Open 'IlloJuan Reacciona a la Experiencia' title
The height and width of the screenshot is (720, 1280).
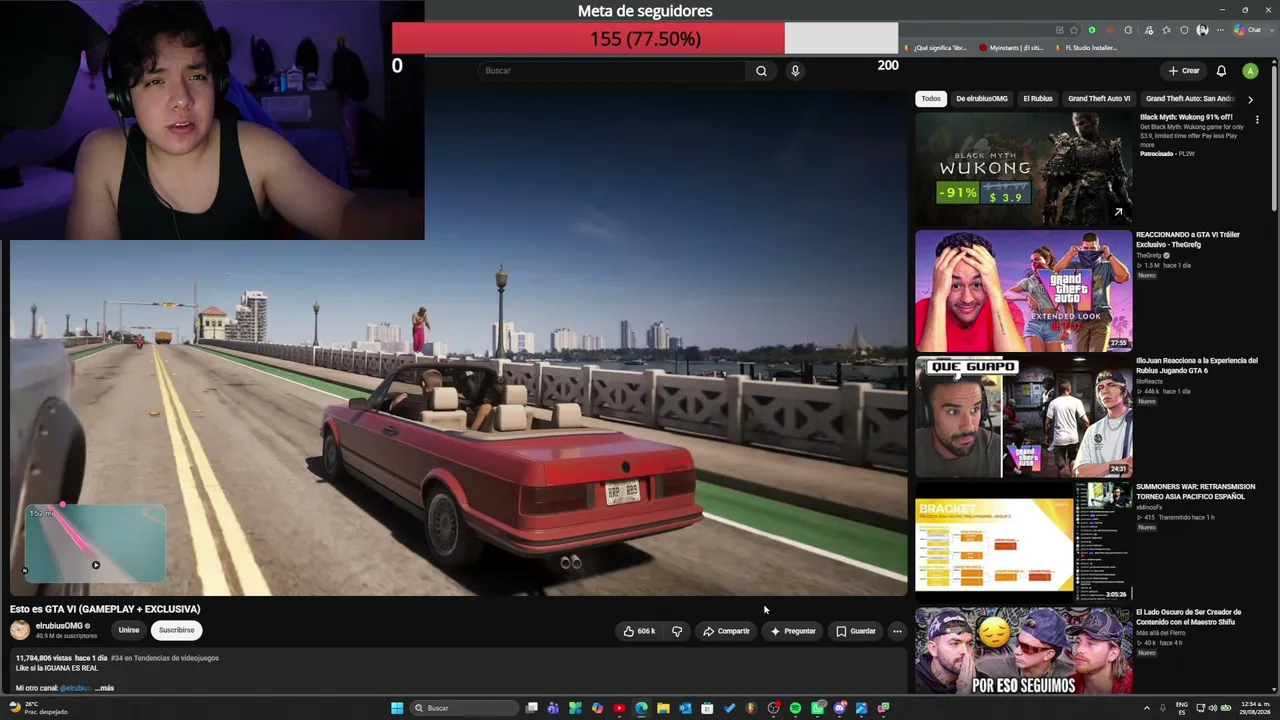click(1197, 365)
